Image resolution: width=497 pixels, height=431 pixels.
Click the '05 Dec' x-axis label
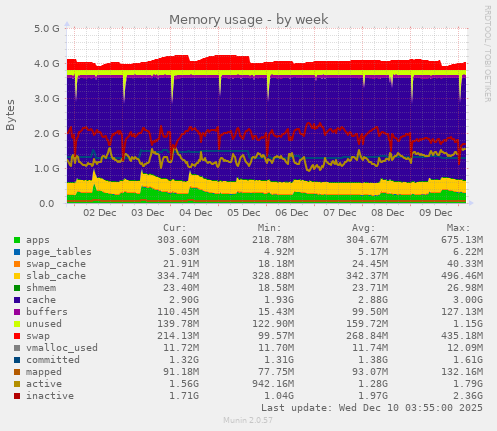pyautogui.click(x=244, y=213)
